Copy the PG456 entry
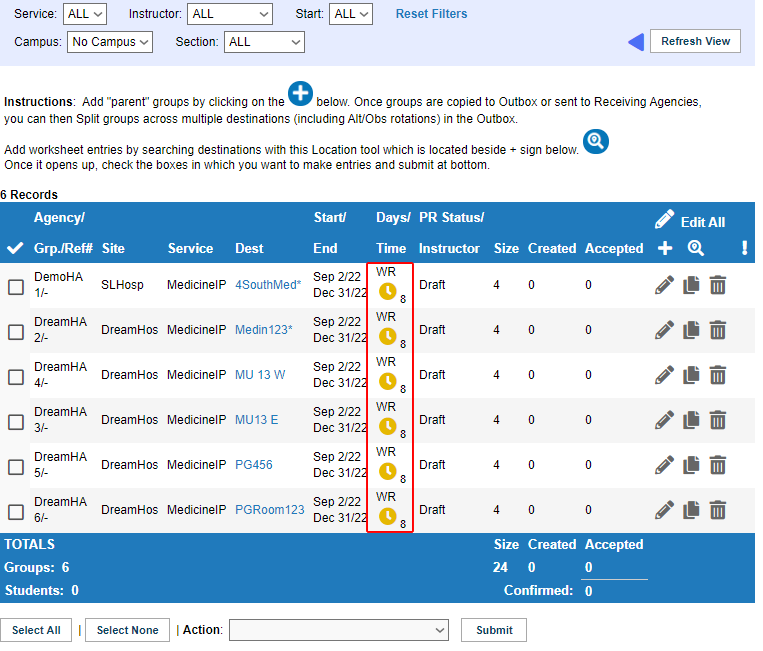The height and width of the screenshot is (651, 763). 691,465
